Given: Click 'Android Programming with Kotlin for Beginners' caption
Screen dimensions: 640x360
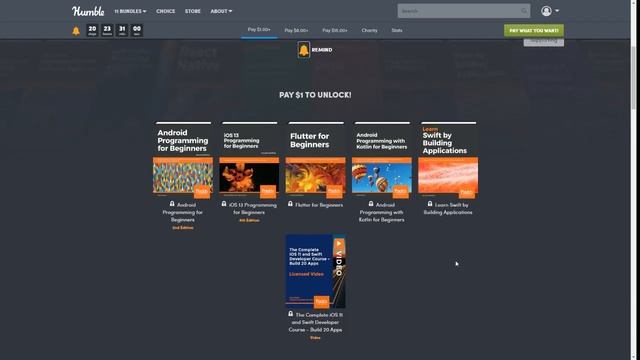Looking at the screenshot, I should coord(382,212).
